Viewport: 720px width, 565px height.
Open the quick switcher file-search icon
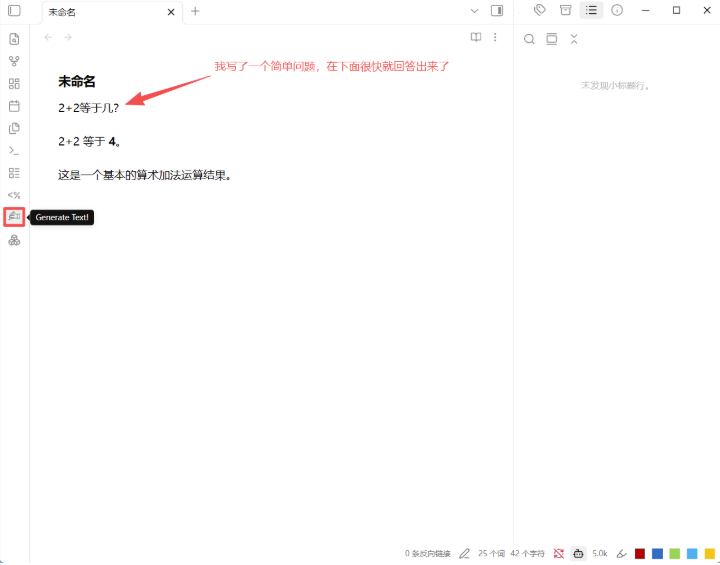[x=14, y=39]
